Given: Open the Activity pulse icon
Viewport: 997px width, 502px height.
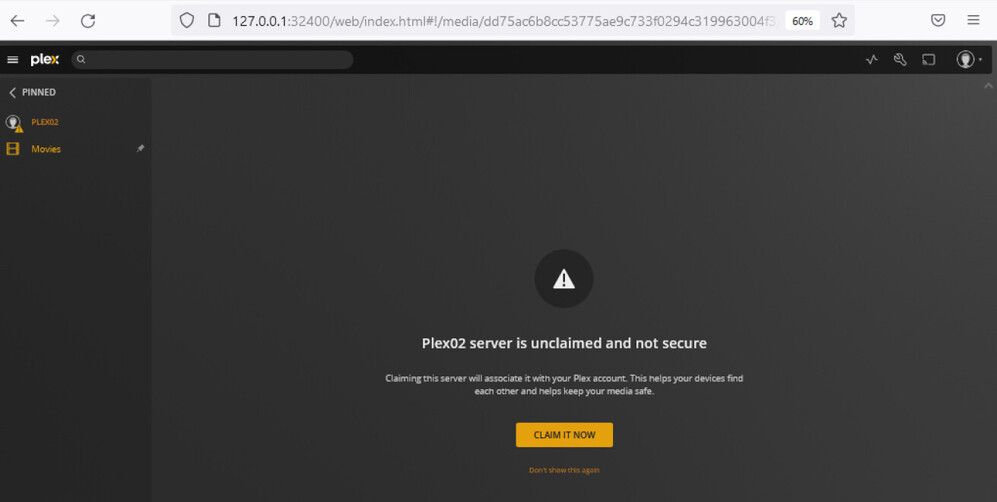Looking at the screenshot, I should 872,60.
